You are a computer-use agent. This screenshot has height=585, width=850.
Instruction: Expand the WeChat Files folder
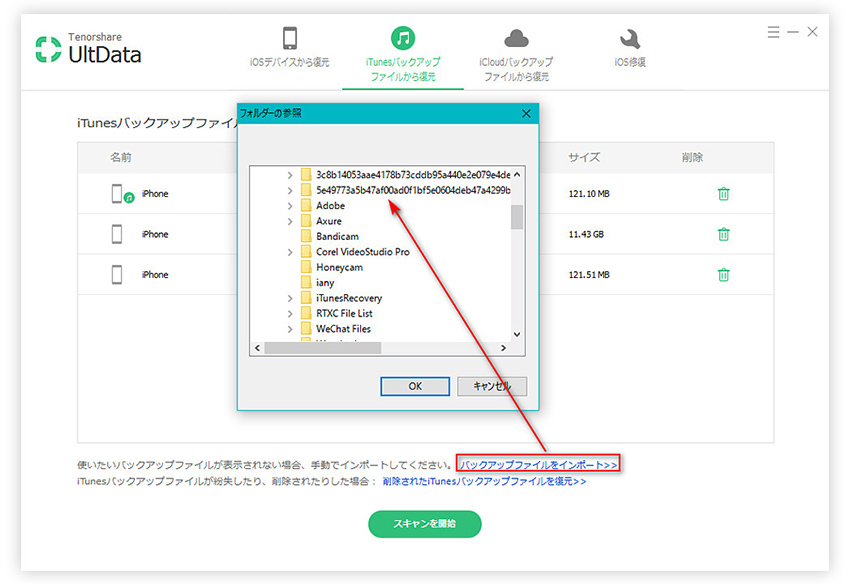pos(290,329)
